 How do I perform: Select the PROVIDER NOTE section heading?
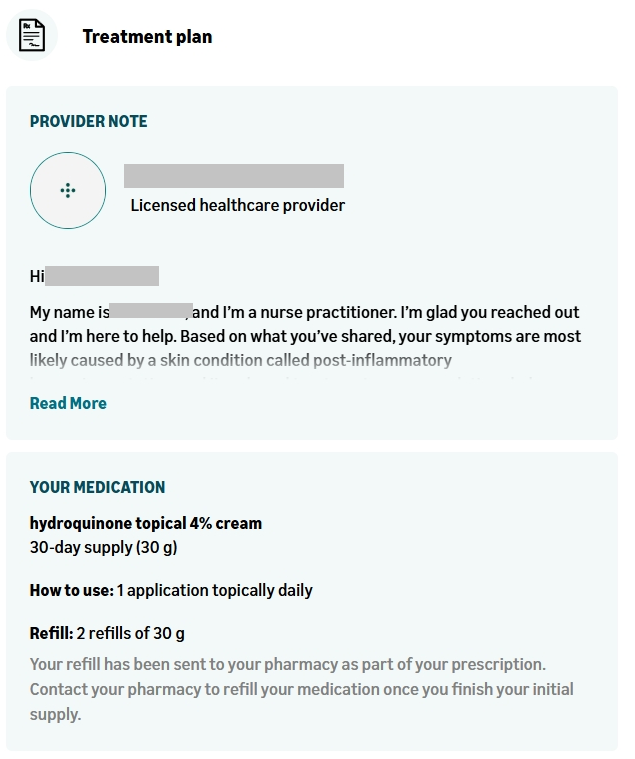[88, 122]
